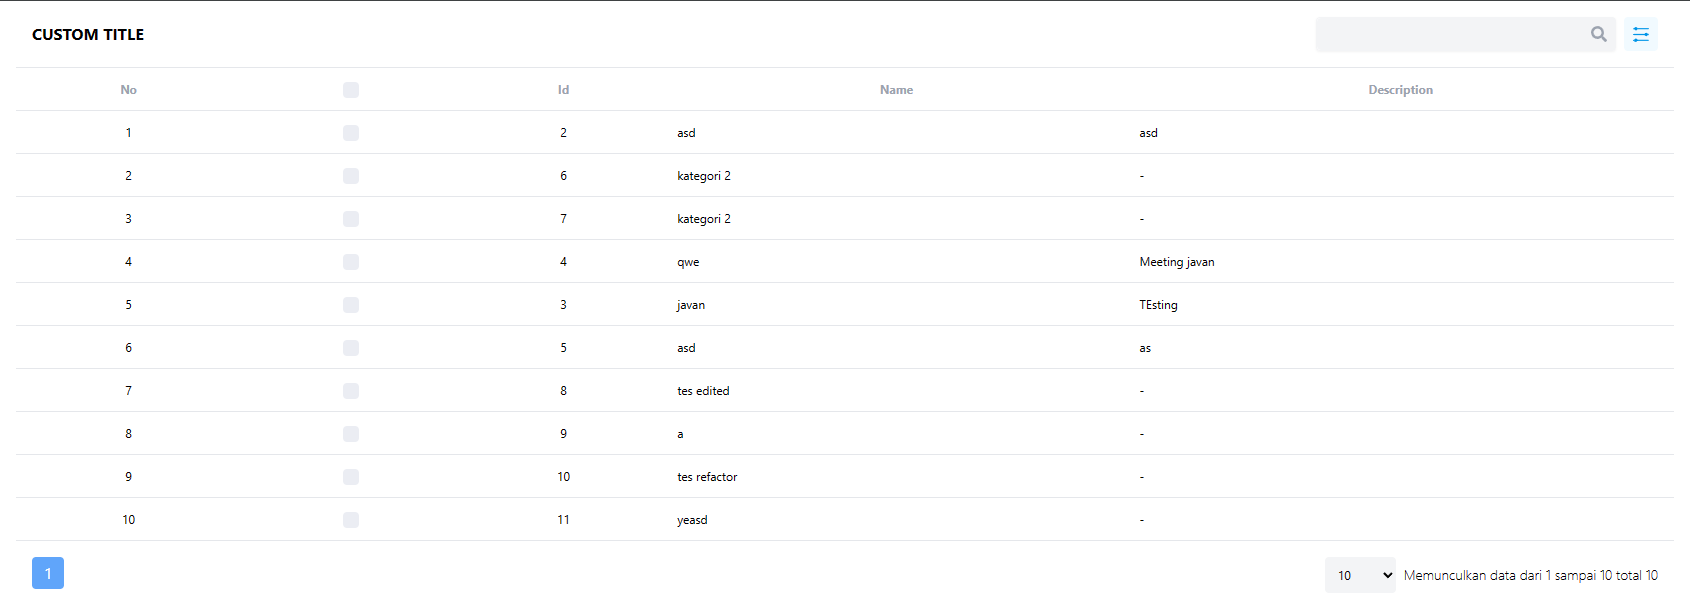Select the checkbox in the qwe row
1690x597 pixels.
tap(351, 262)
